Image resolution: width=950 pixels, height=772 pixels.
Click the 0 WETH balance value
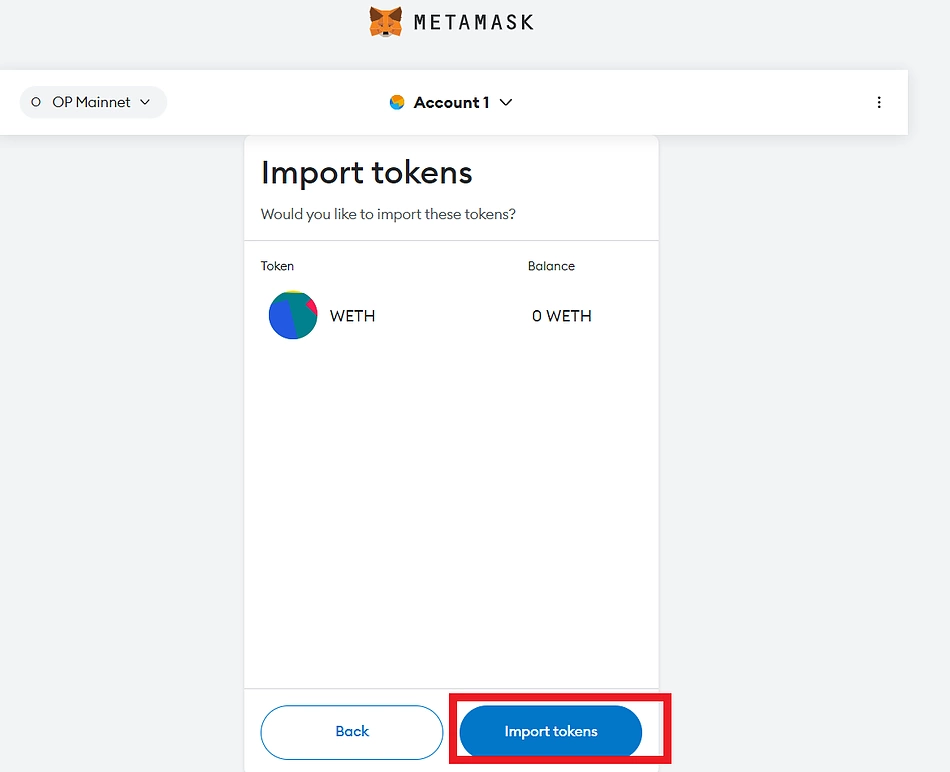tap(560, 315)
